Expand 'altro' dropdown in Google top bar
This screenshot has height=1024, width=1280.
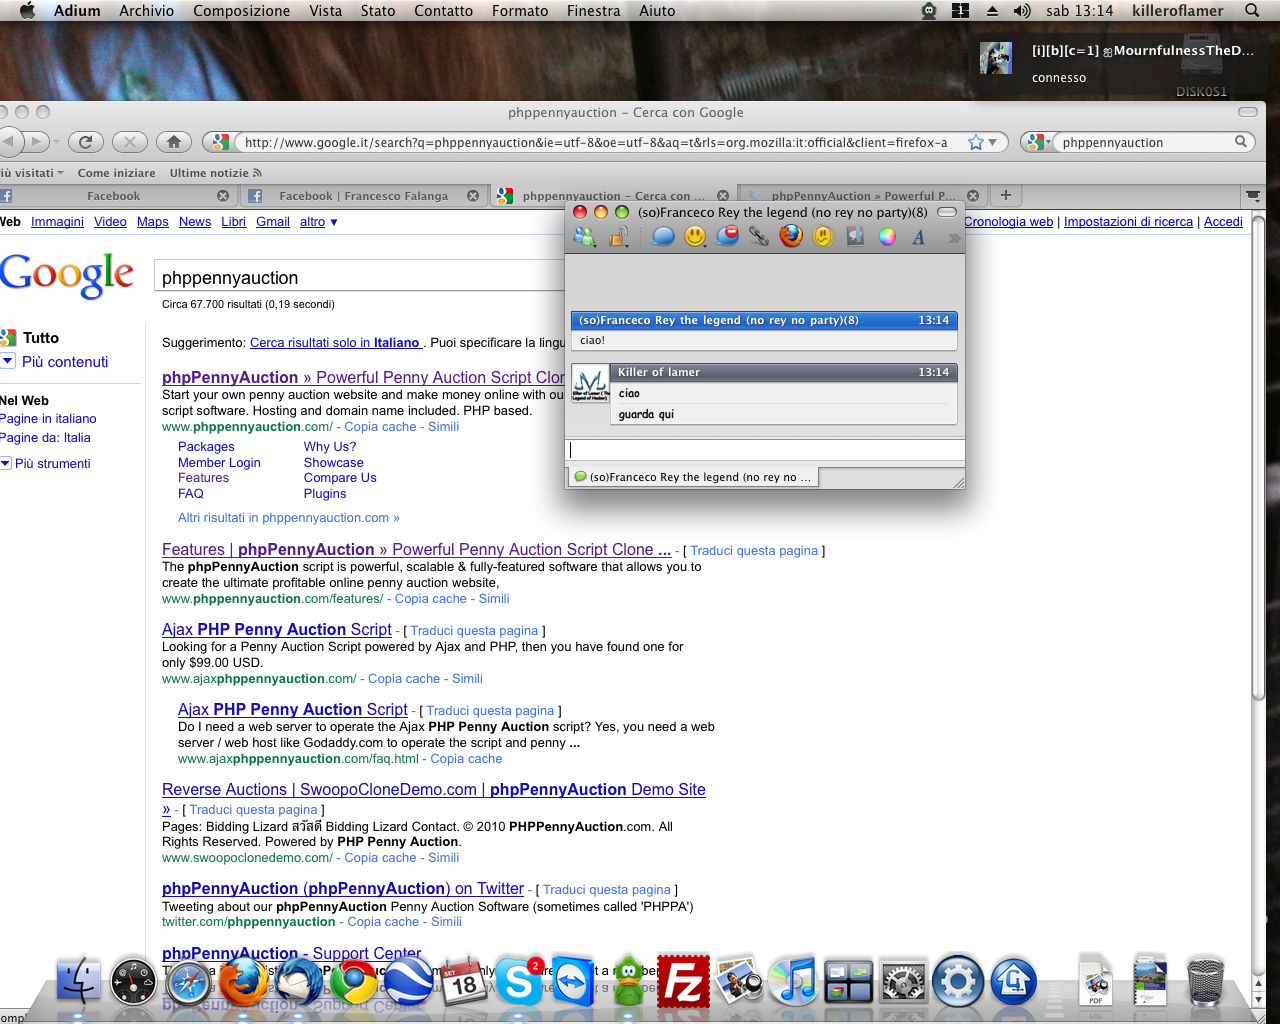coord(319,222)
